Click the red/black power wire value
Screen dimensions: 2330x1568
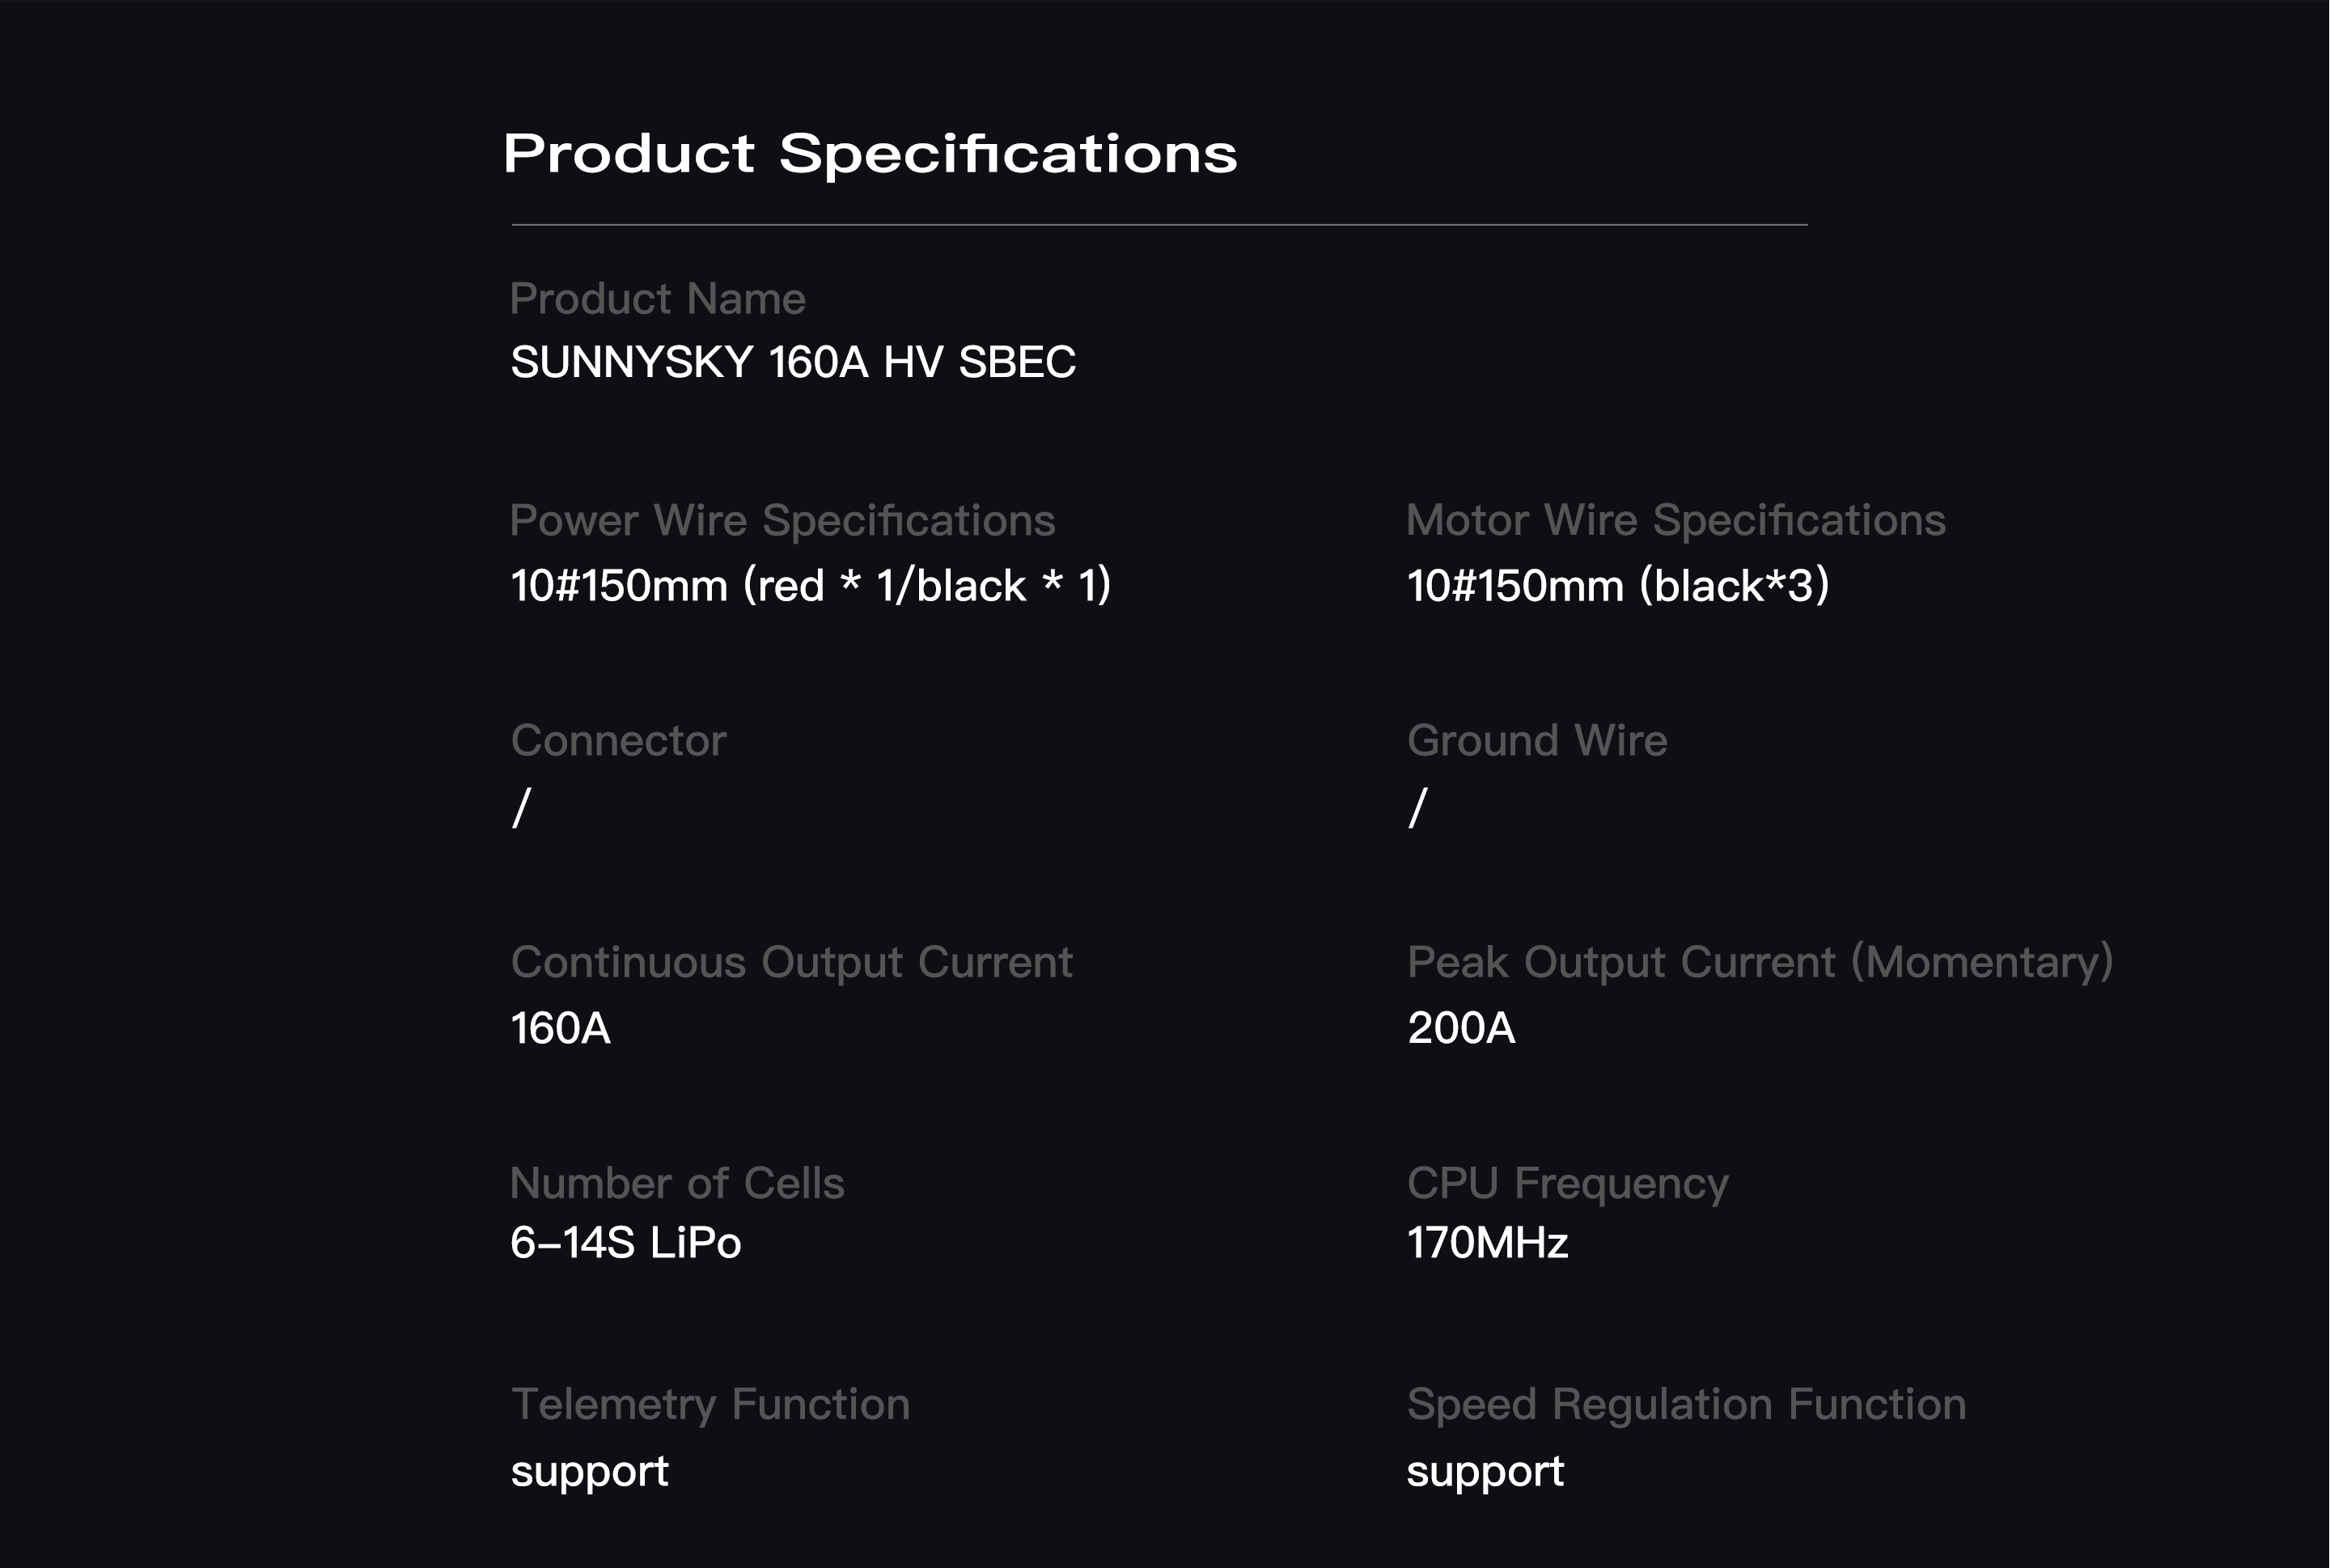click(810, 585)
